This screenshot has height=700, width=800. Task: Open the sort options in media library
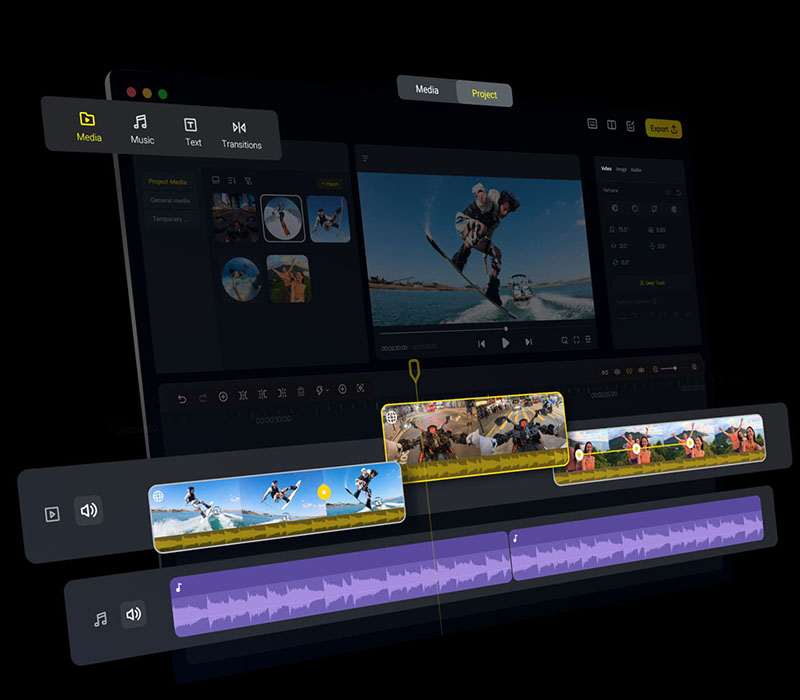[232, 180]
